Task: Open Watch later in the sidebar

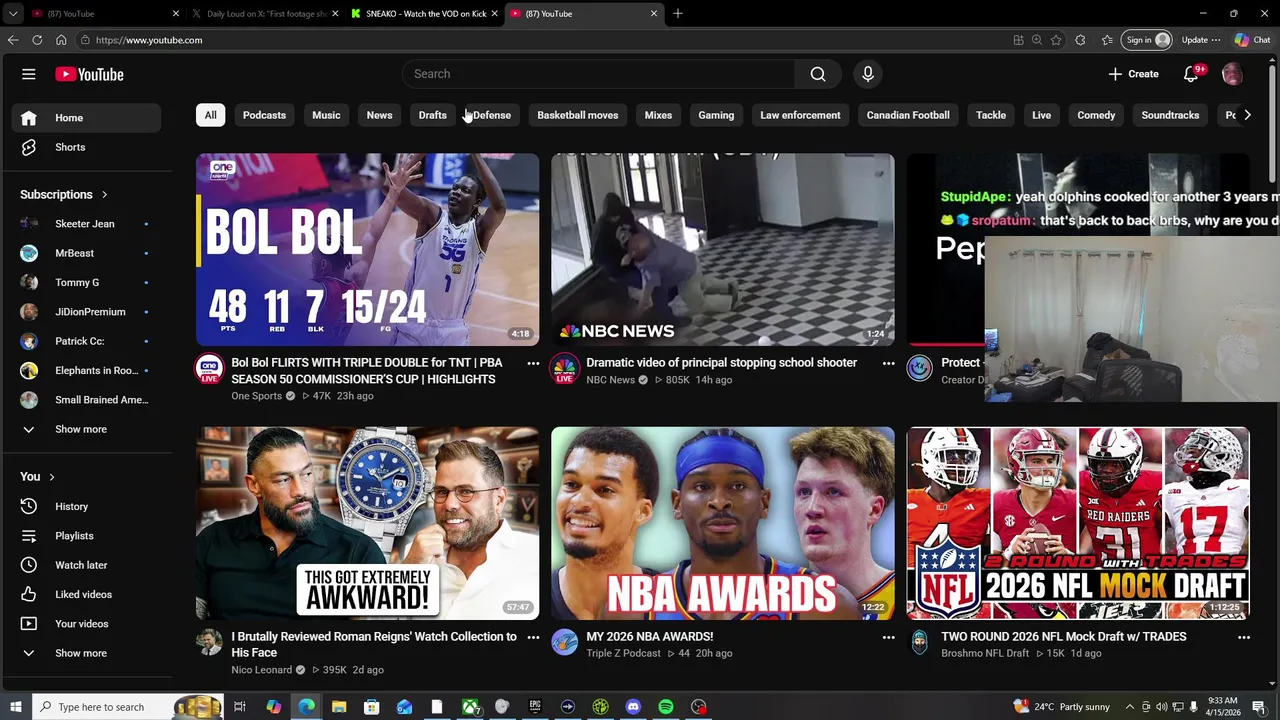Action: [86, 565]
